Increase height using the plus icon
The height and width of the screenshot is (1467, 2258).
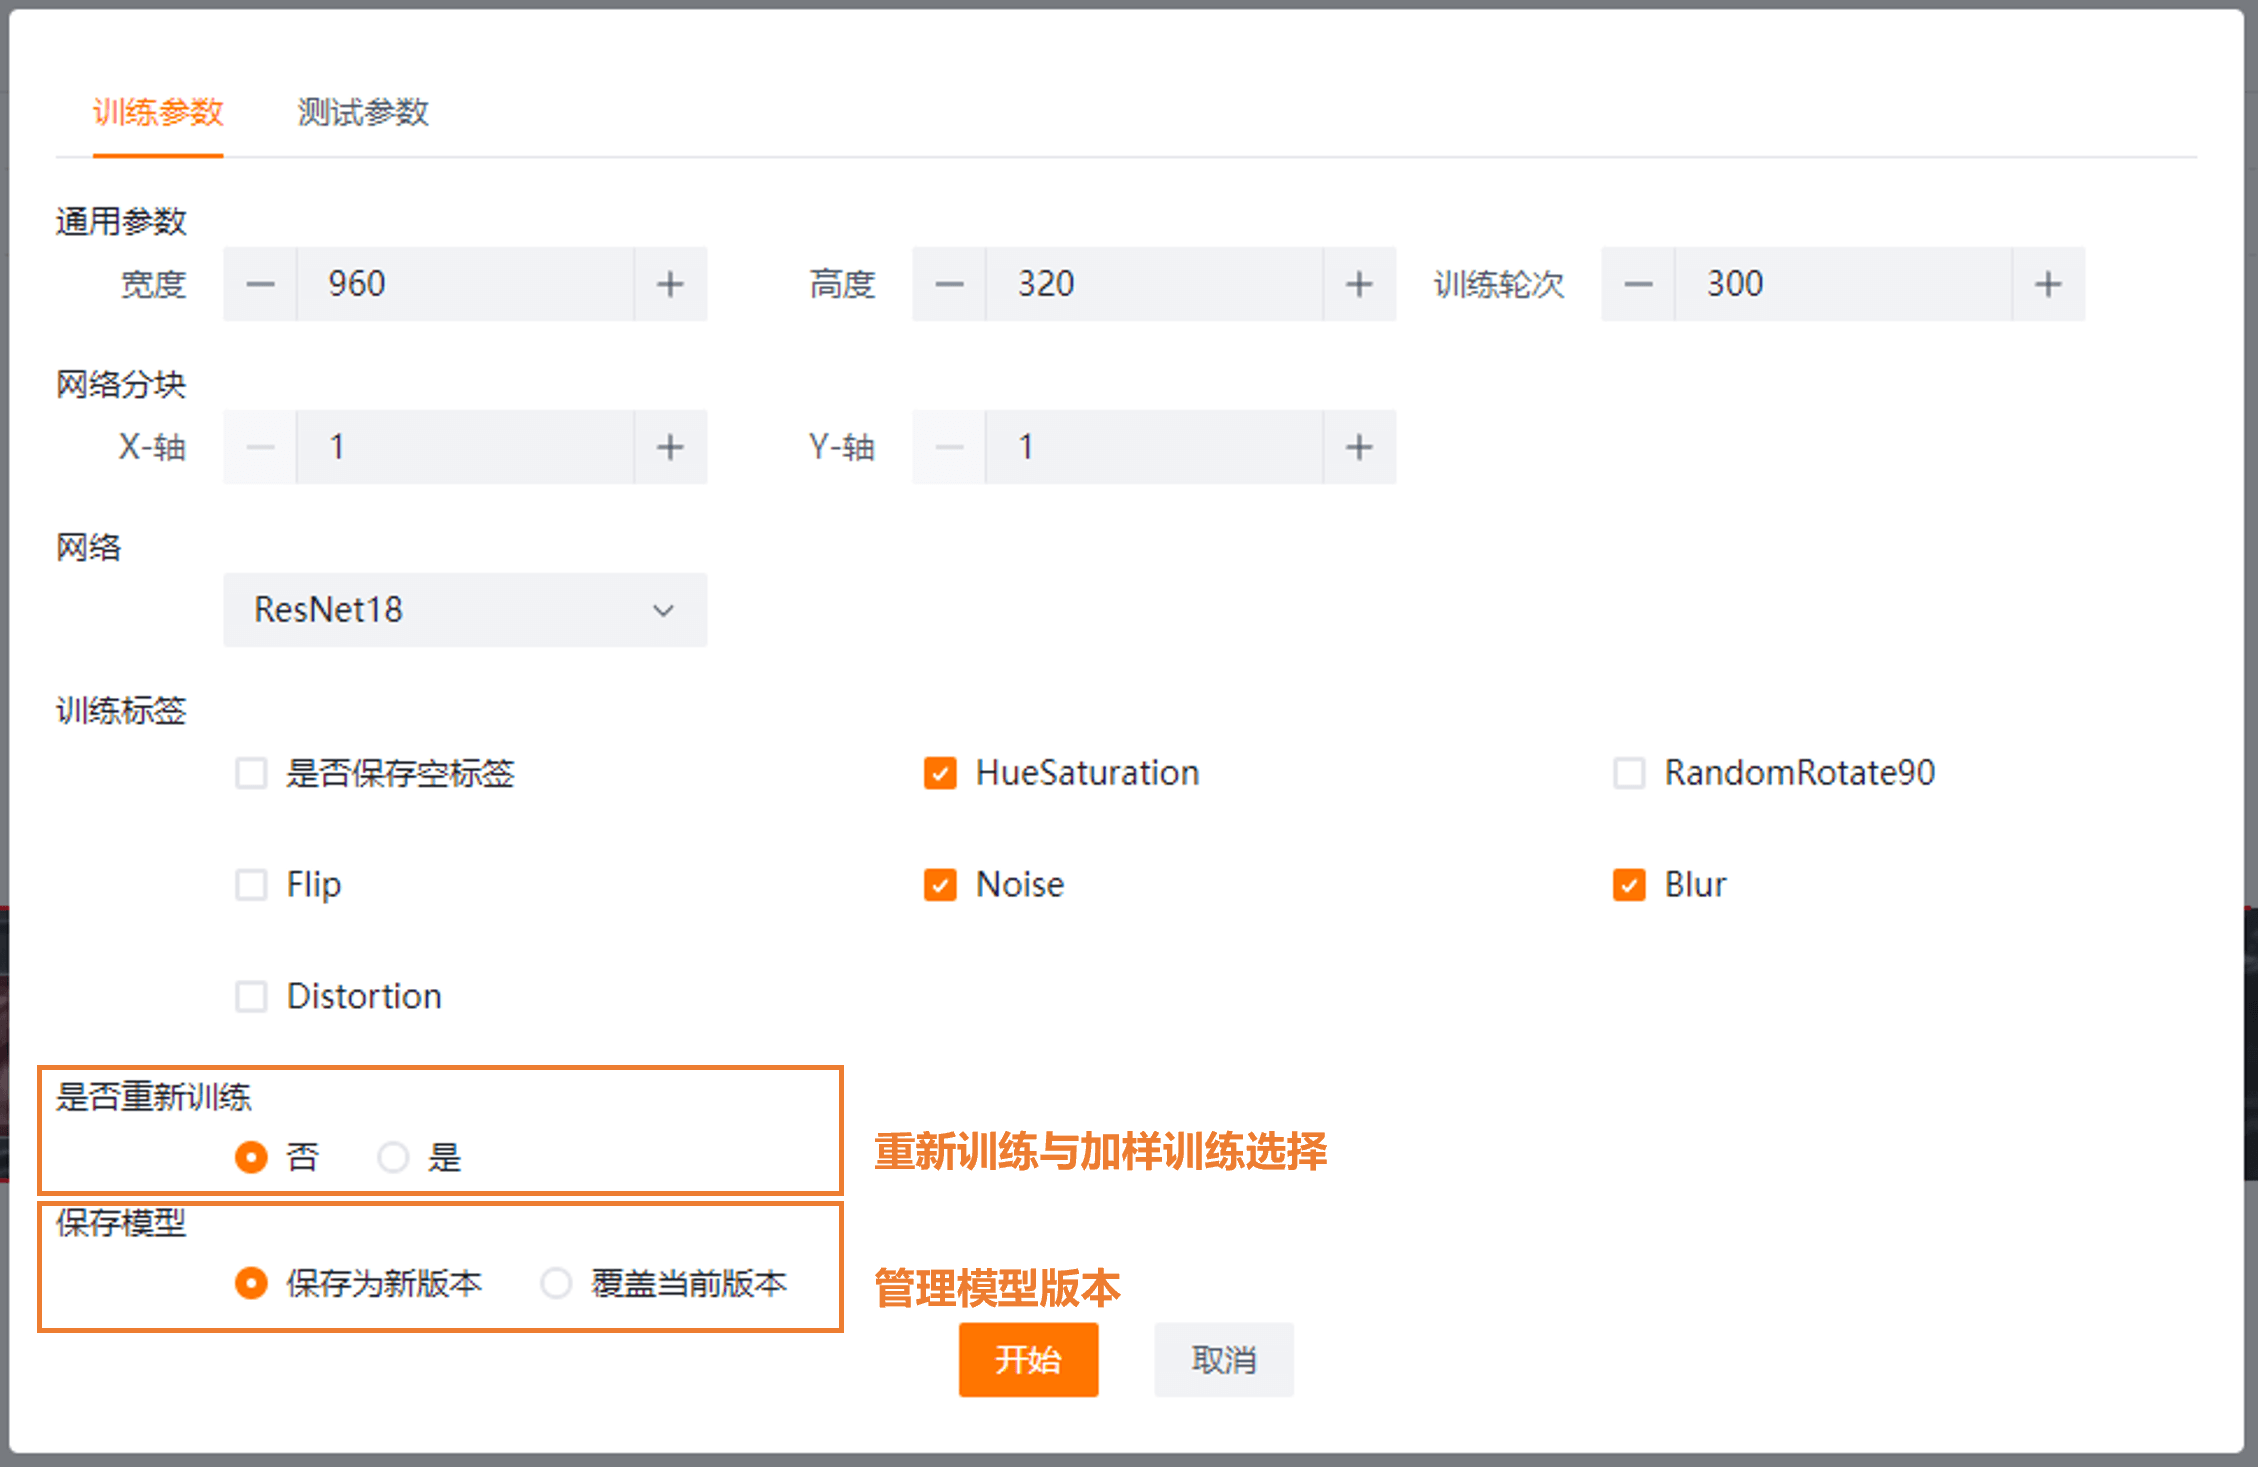coord(1359,284)
